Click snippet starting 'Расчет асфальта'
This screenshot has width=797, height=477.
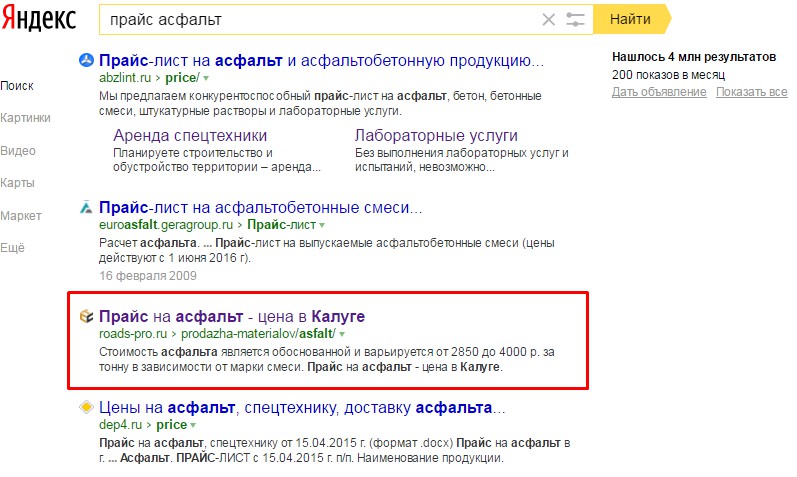click(327, 250)
